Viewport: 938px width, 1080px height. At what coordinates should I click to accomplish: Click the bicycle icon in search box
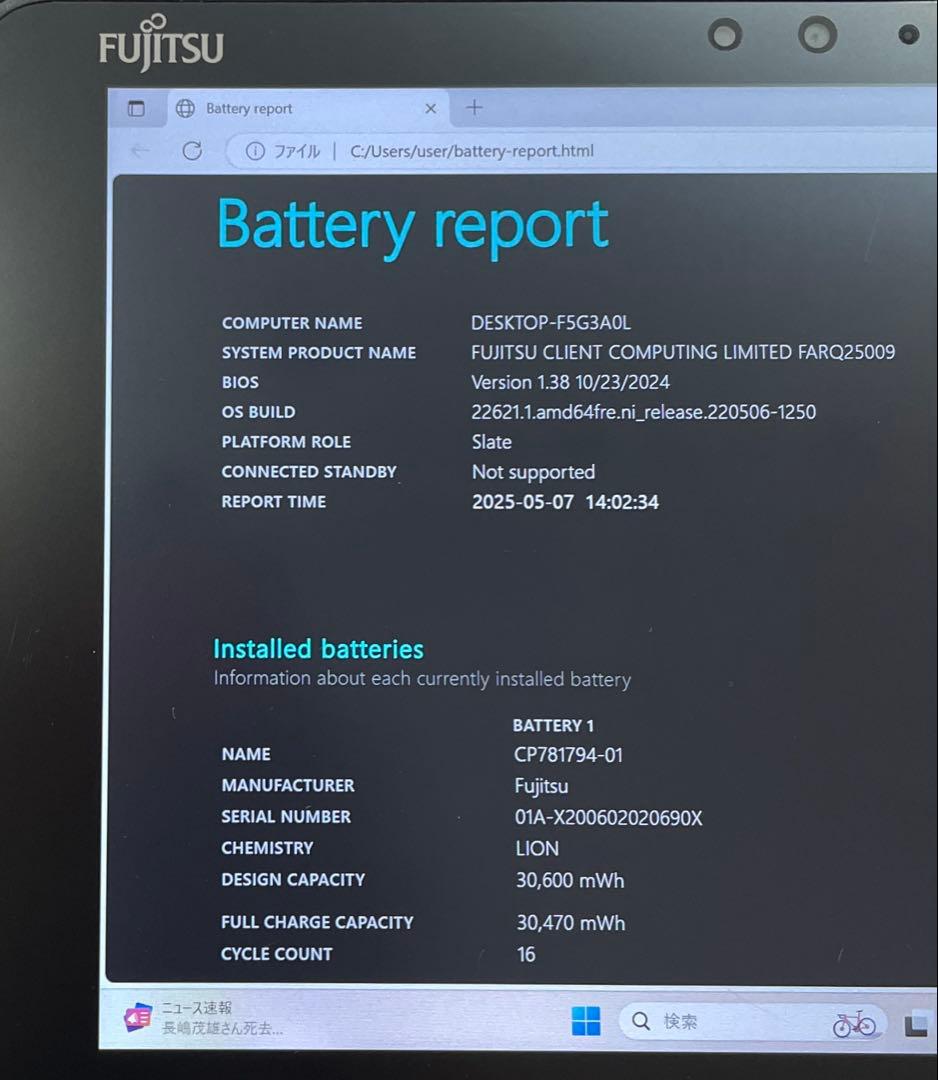(x=854, y=1024)
